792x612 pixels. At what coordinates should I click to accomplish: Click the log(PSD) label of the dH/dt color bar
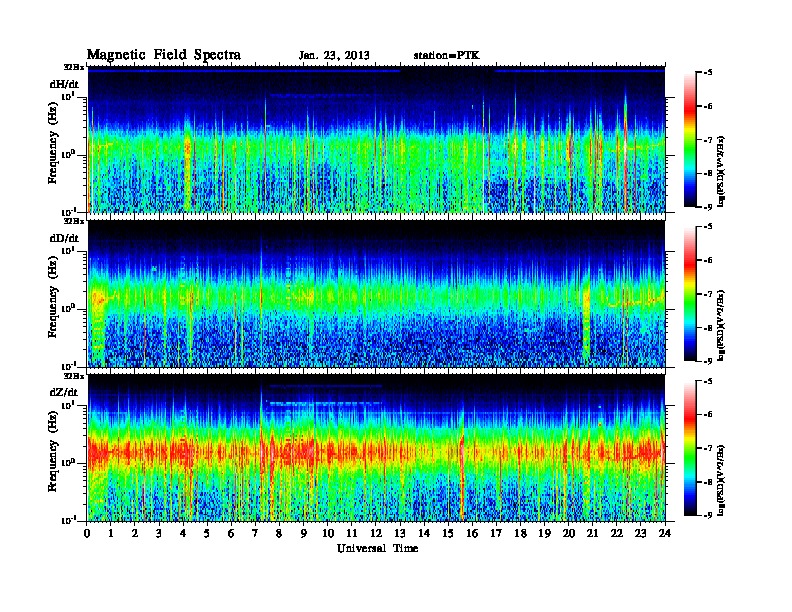[x=721, y=171]
